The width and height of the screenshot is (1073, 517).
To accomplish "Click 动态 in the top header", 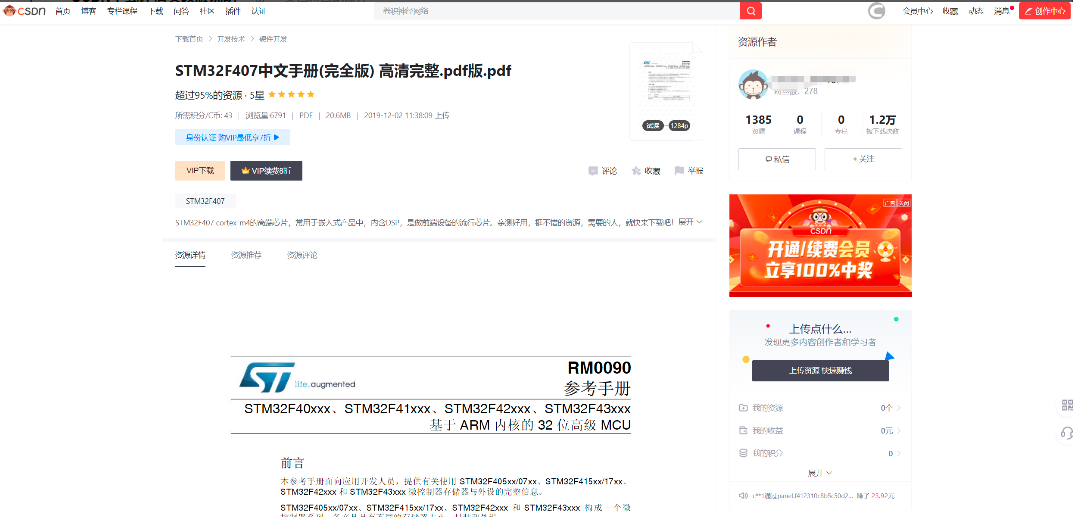I will [x=976, y=11].
